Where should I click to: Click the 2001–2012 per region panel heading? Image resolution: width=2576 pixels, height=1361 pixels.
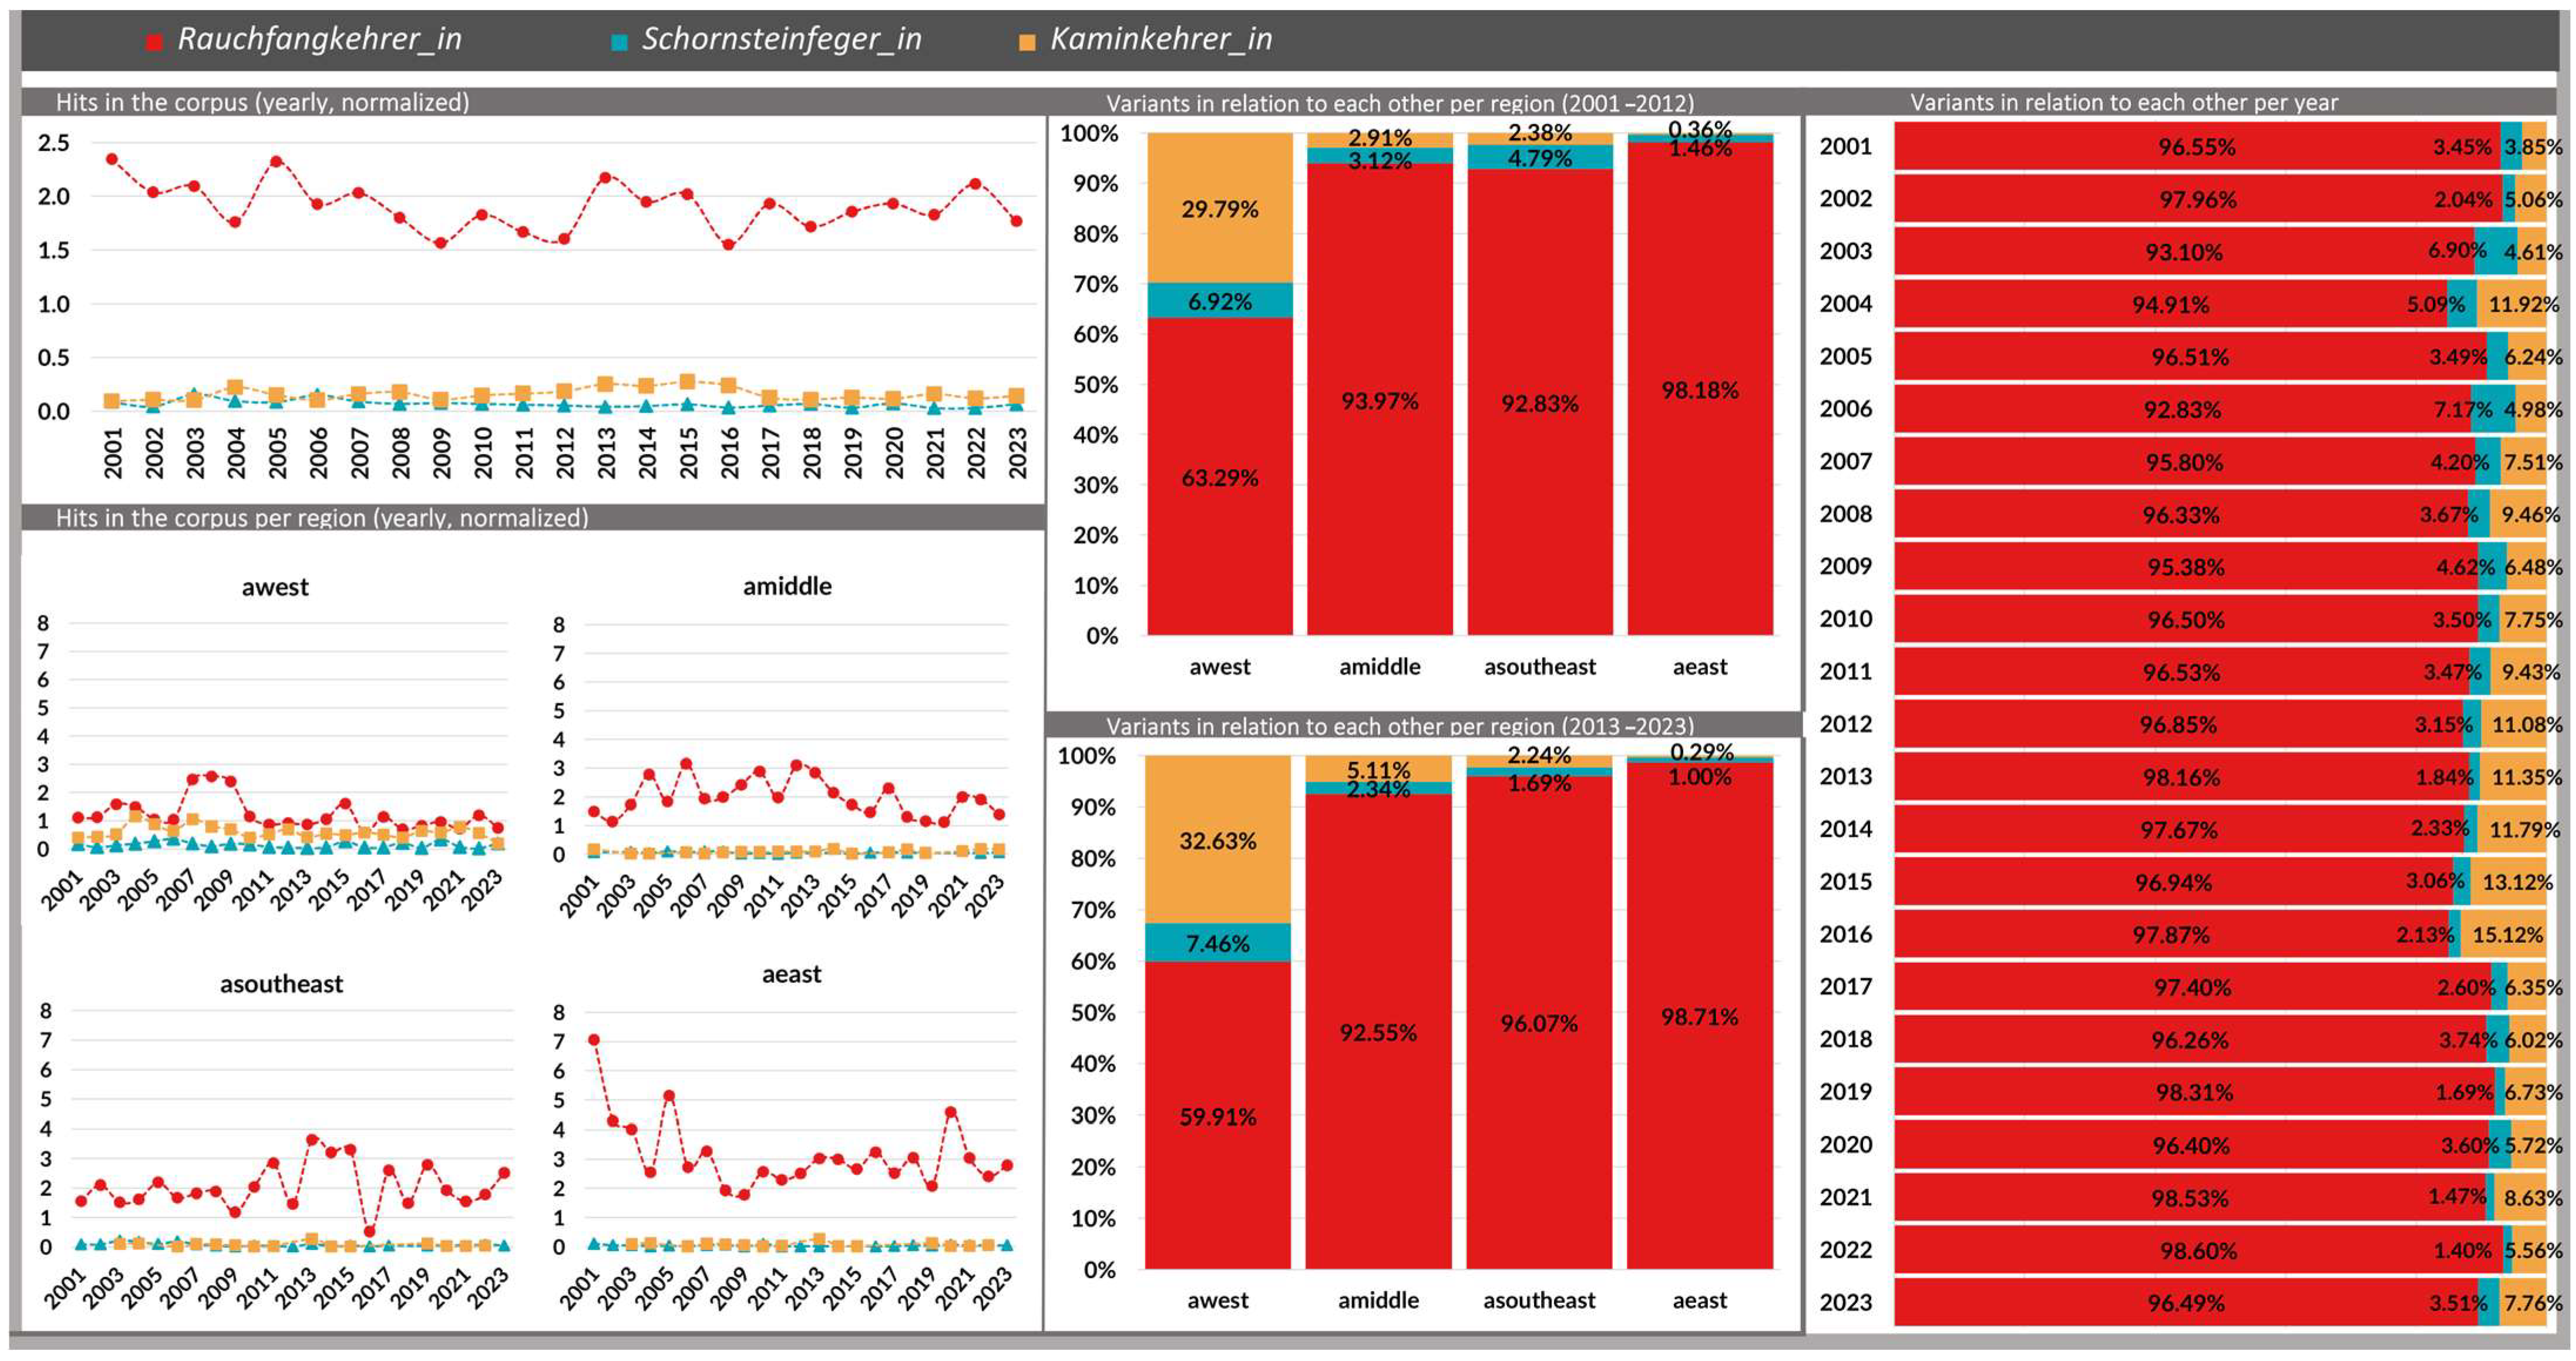tap(1400, 103)
